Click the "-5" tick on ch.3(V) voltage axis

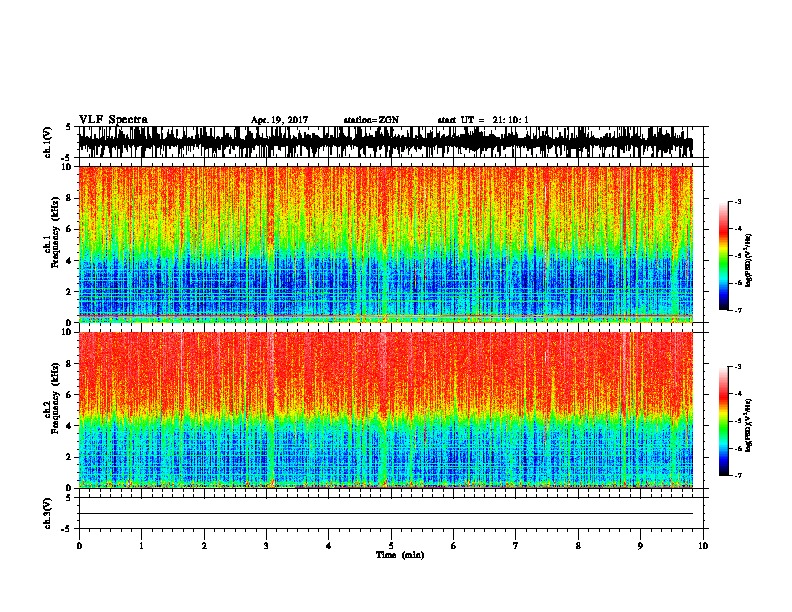click(67, 529)
